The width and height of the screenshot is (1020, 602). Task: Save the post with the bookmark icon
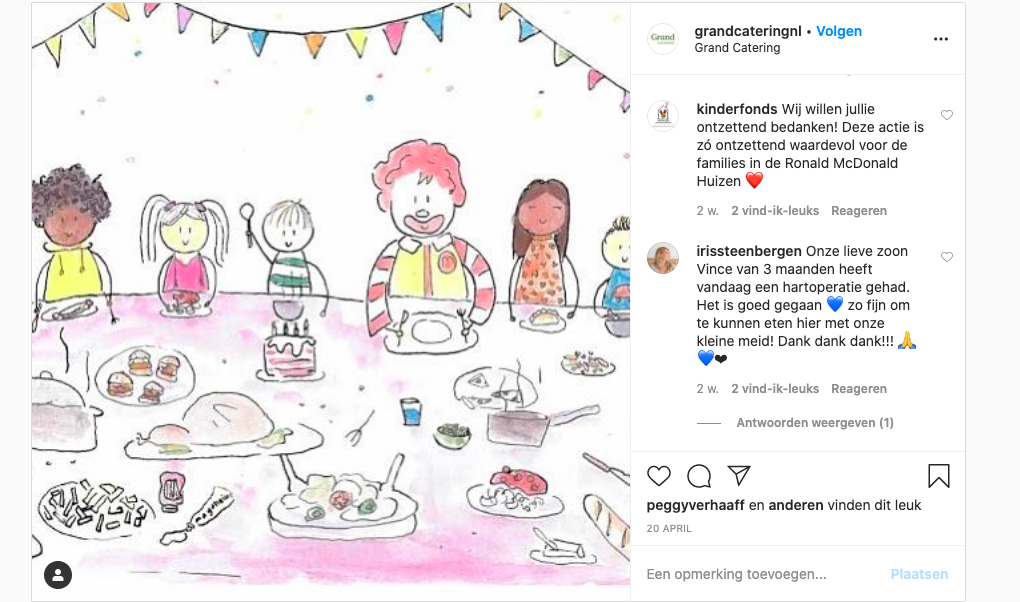(939, 476)
